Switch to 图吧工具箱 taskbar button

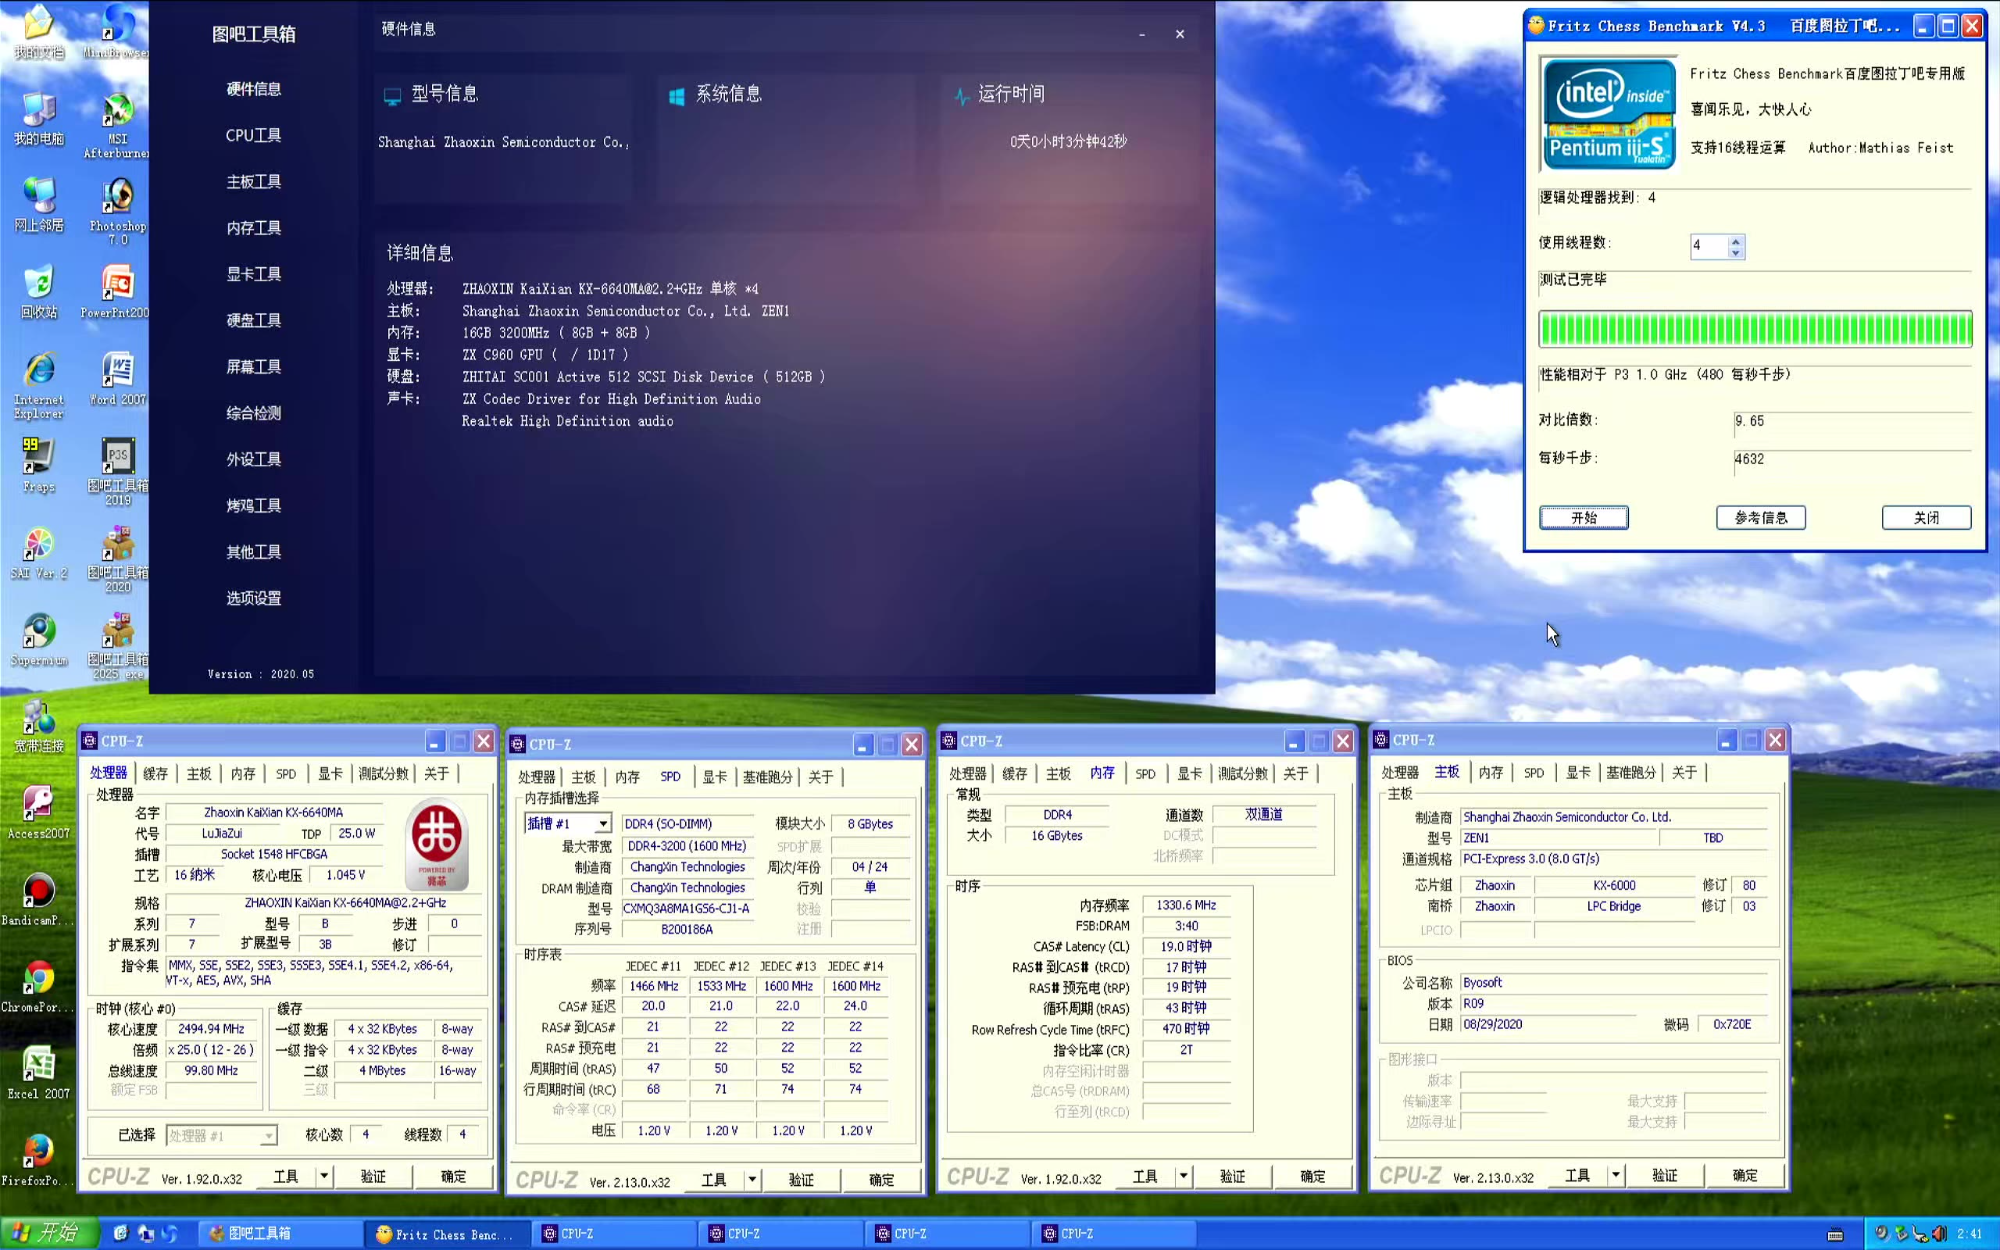[280, 1234]
